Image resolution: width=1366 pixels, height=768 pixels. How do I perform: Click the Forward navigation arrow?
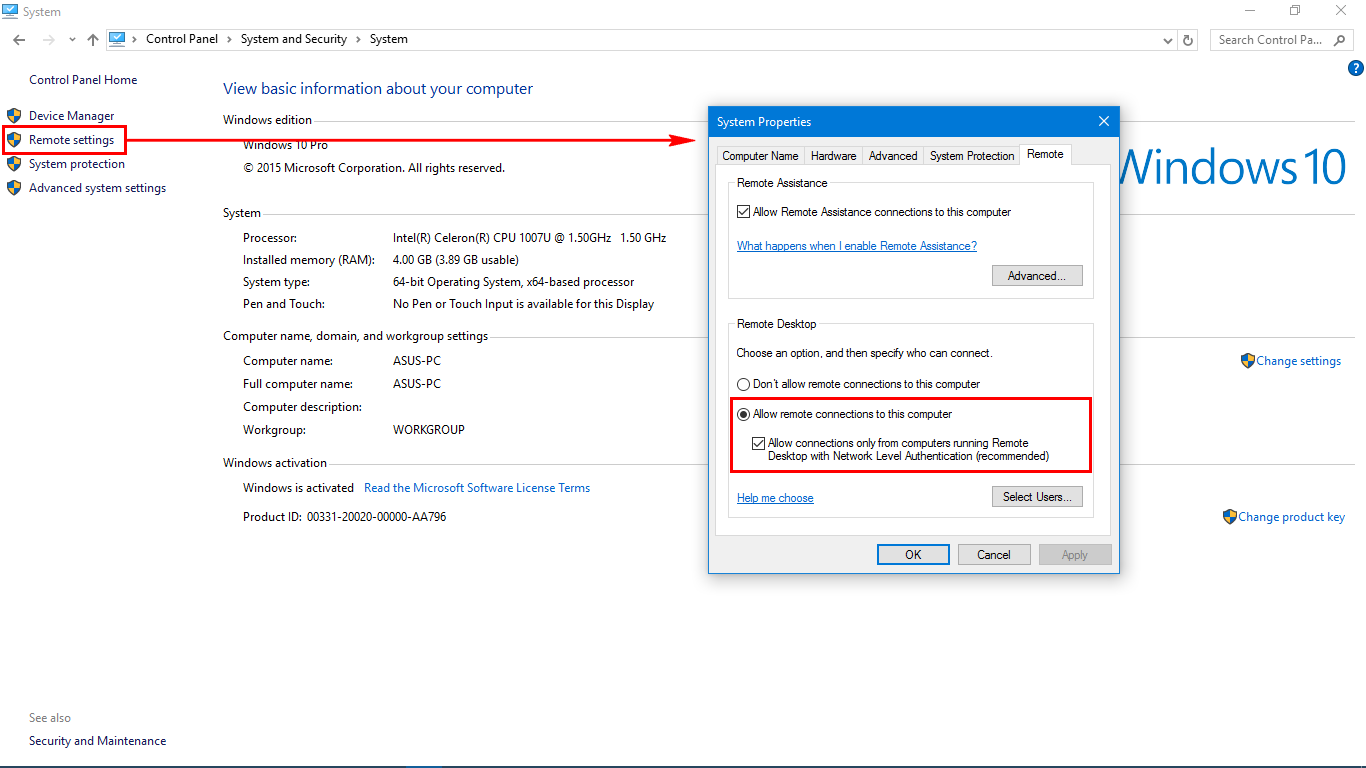[48, 40]
